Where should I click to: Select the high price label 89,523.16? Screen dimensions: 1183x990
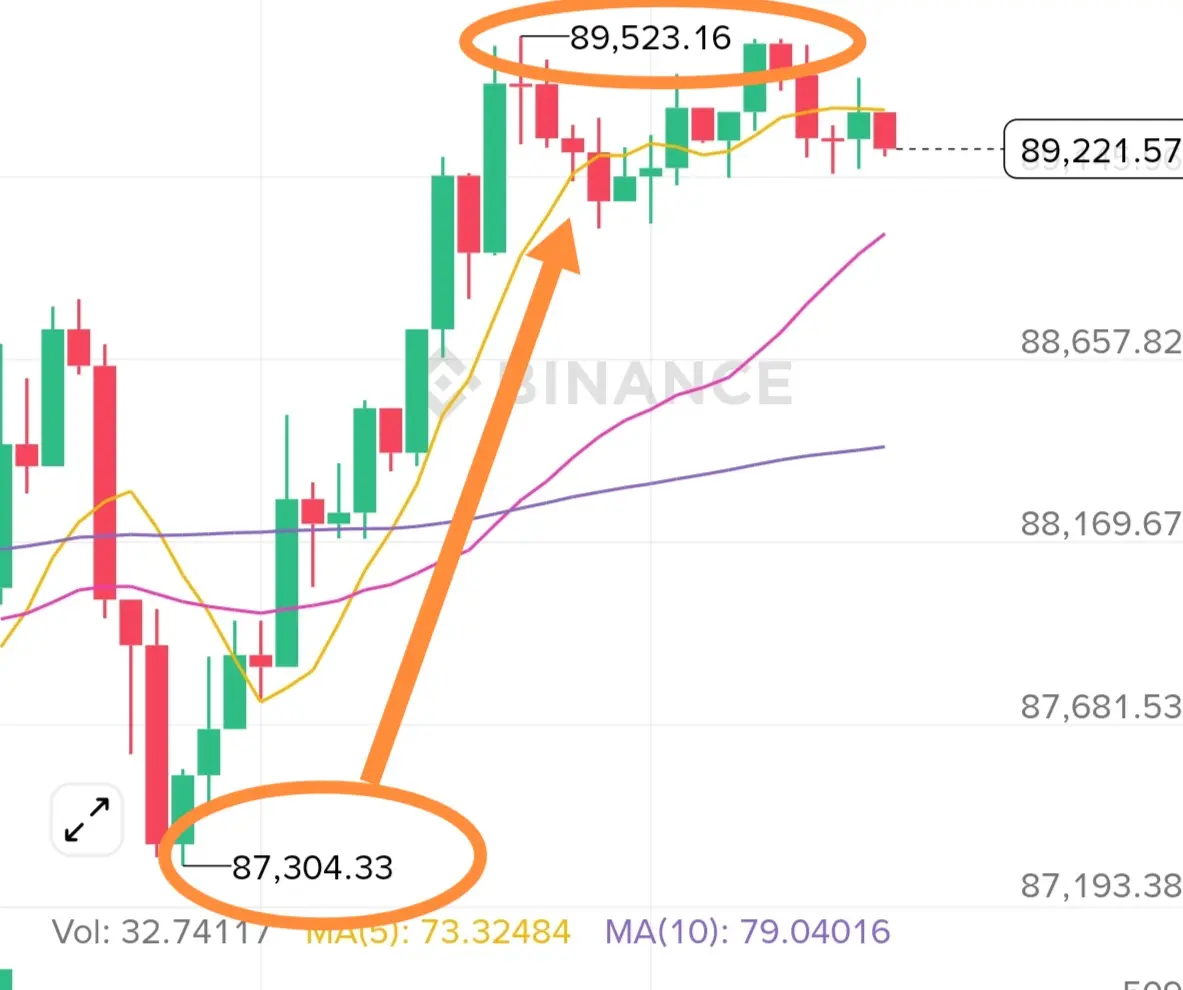[650, 38]
